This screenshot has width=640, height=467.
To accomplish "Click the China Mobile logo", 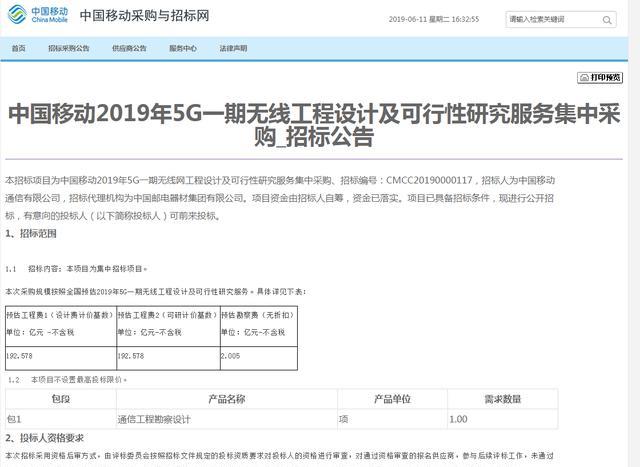I will point(38,15).
